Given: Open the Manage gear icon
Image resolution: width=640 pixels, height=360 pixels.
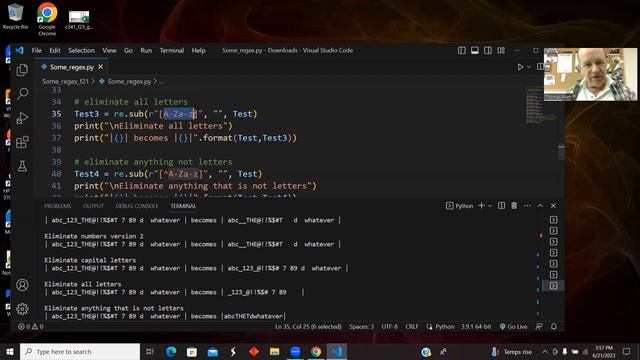Looking at the screenshot, I should 22,309.
